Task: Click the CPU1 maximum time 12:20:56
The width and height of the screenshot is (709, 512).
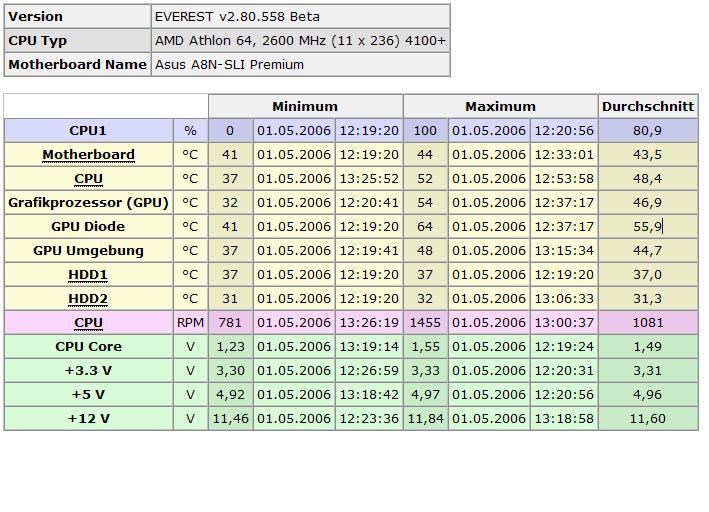Action: (564, 131)
